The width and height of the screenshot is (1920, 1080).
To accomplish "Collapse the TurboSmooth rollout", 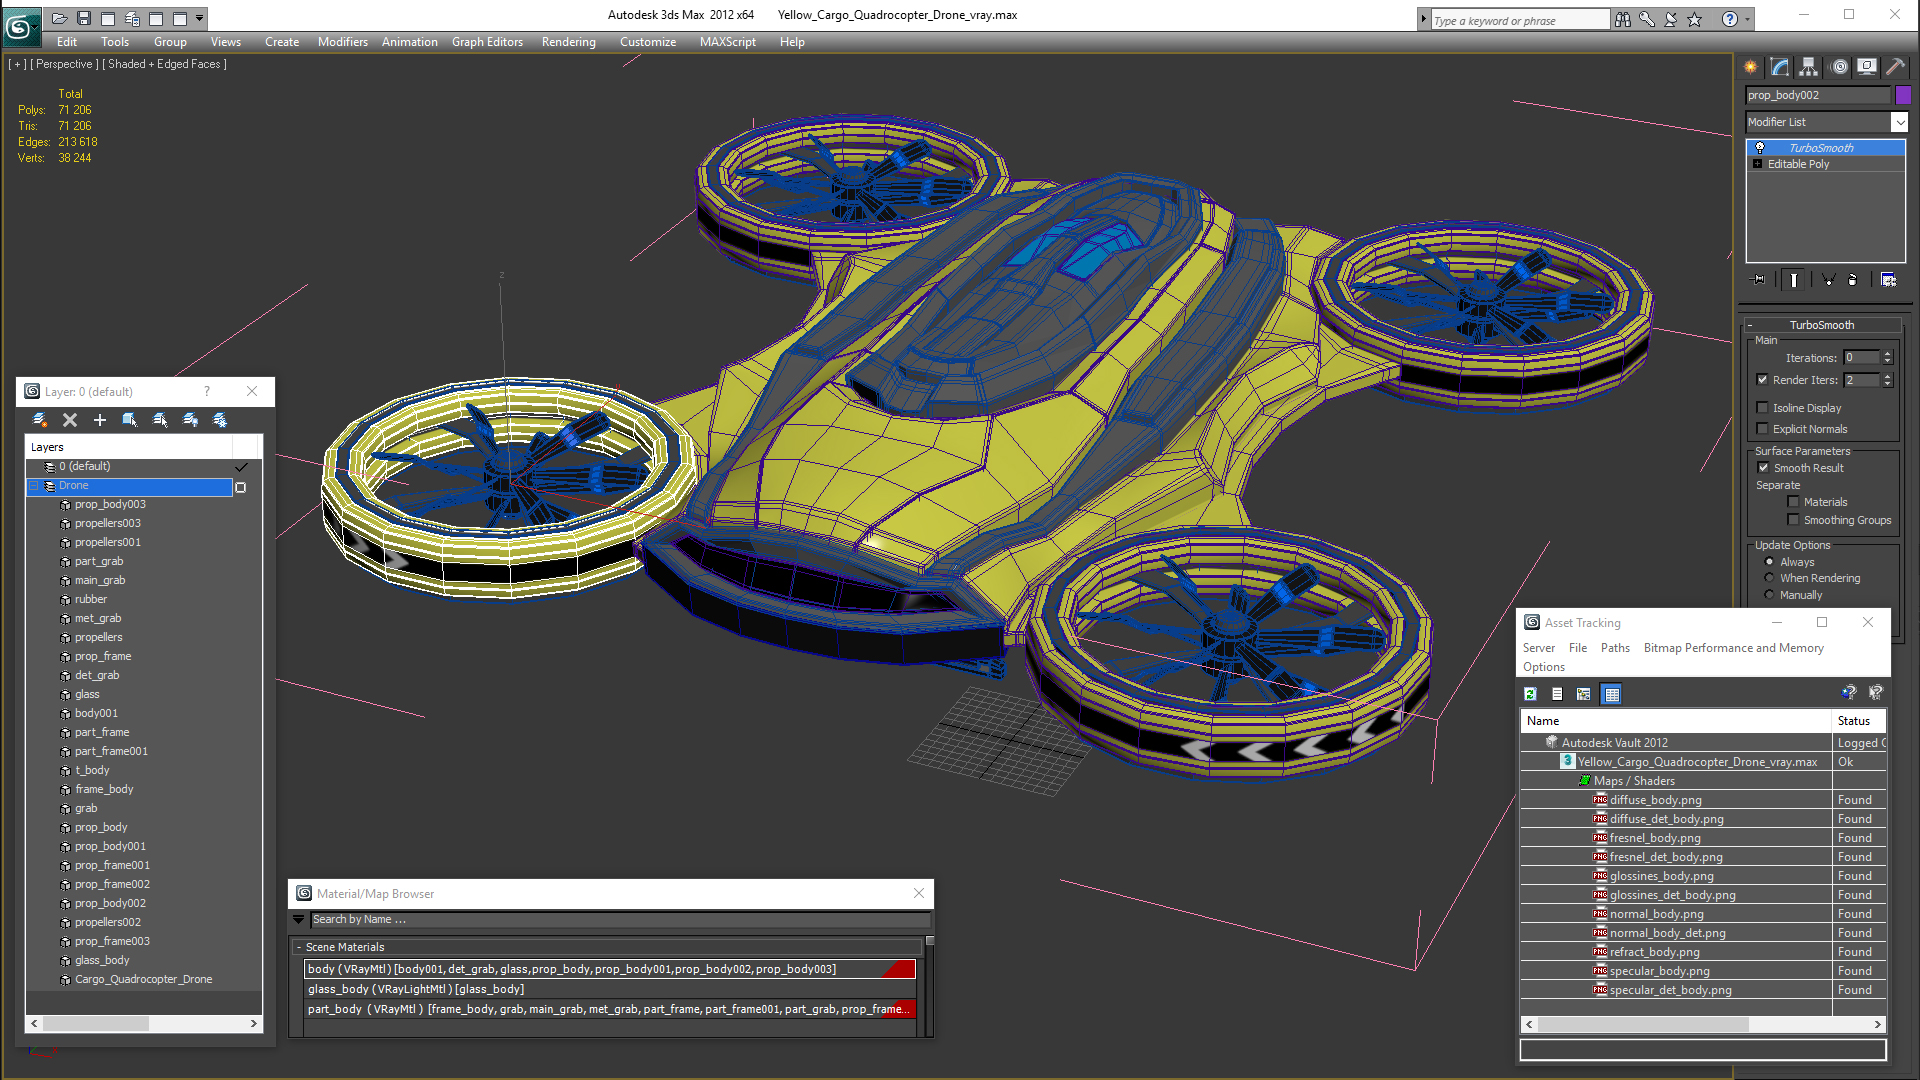I will 1750,325.
